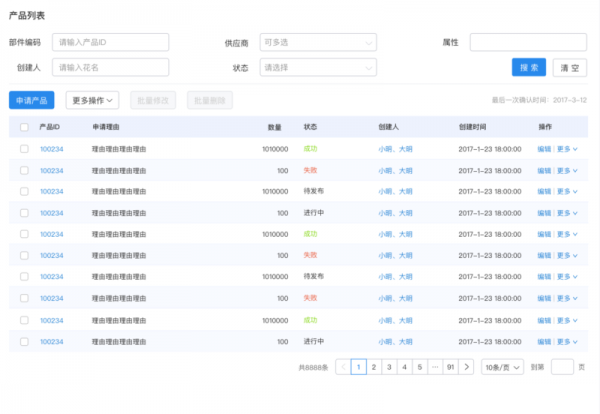Click the ellipsis to jump pages forward
This screenshot has height=414, width=600.
click(435, 367)
